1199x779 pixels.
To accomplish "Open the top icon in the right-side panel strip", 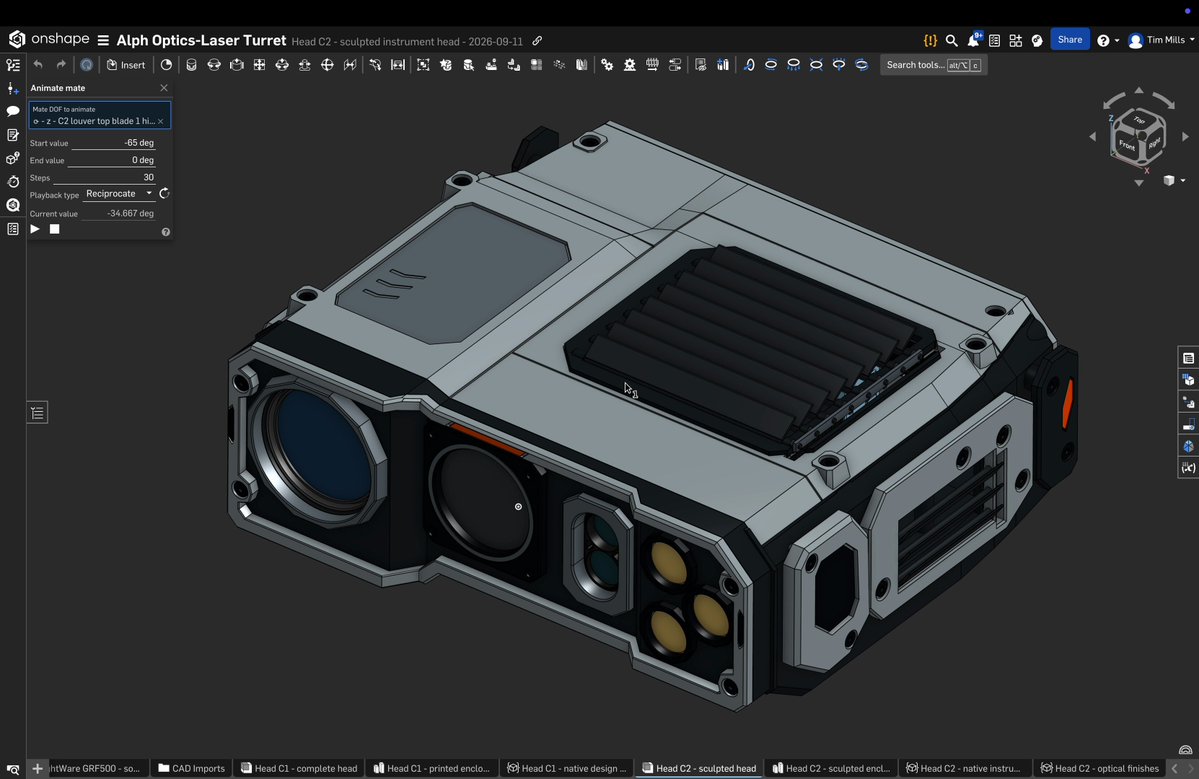I will [1188, 359].
